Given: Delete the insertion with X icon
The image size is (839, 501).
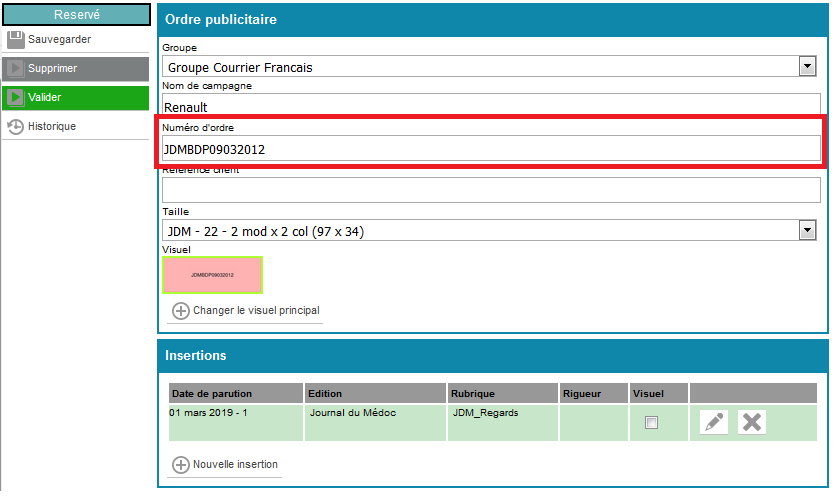Looking at the screenshot, I should pyautogui.click(x=752, y=422).
